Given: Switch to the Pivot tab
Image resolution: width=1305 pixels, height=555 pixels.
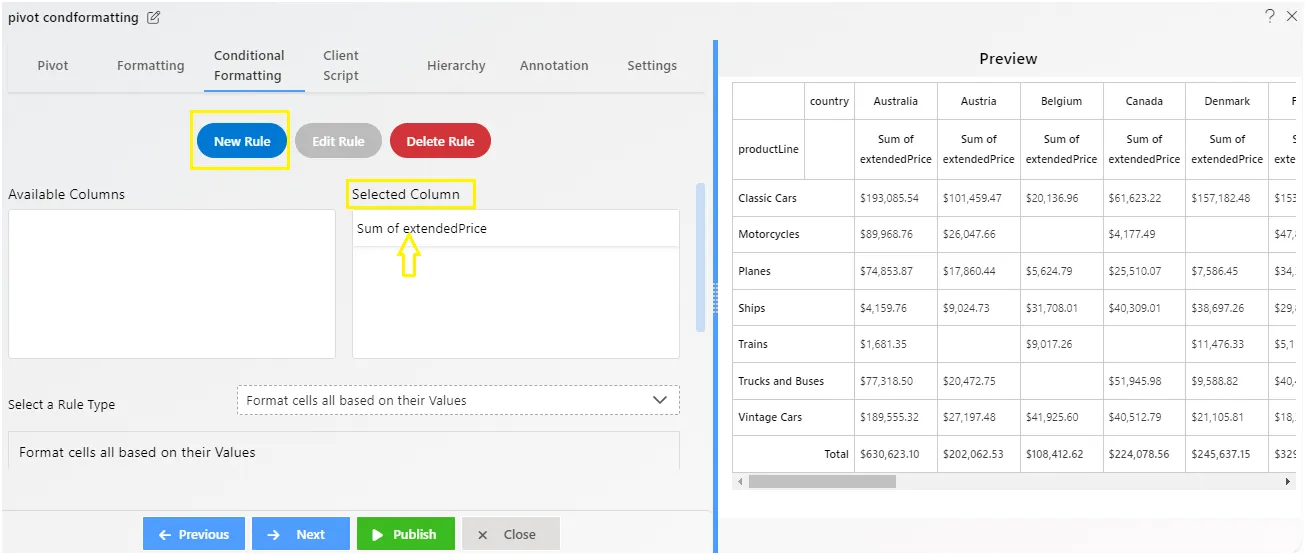Looking at the screenshot, I should 53,65.
